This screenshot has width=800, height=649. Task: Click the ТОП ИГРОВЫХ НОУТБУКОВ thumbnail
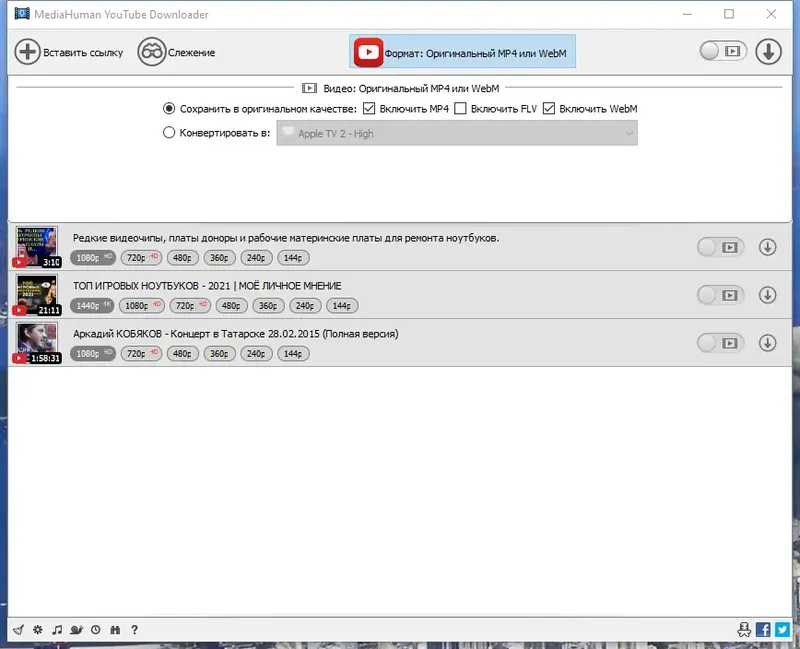[36, 295]
